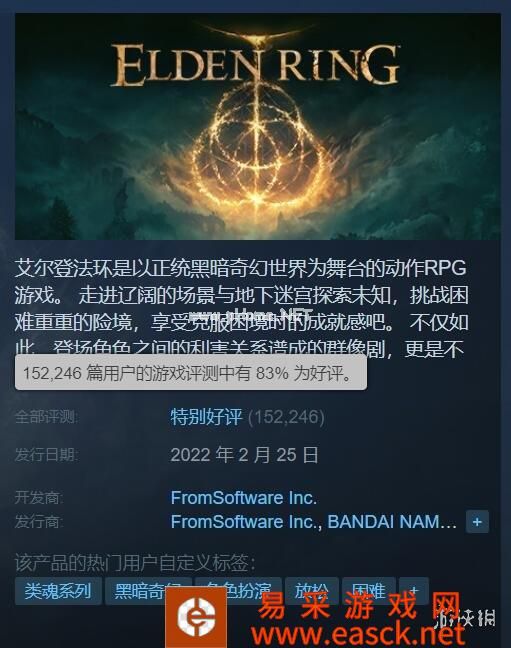The image size is (511, 648).
Task: Select the 类魂系列 tag
Action: click(58, 591)
